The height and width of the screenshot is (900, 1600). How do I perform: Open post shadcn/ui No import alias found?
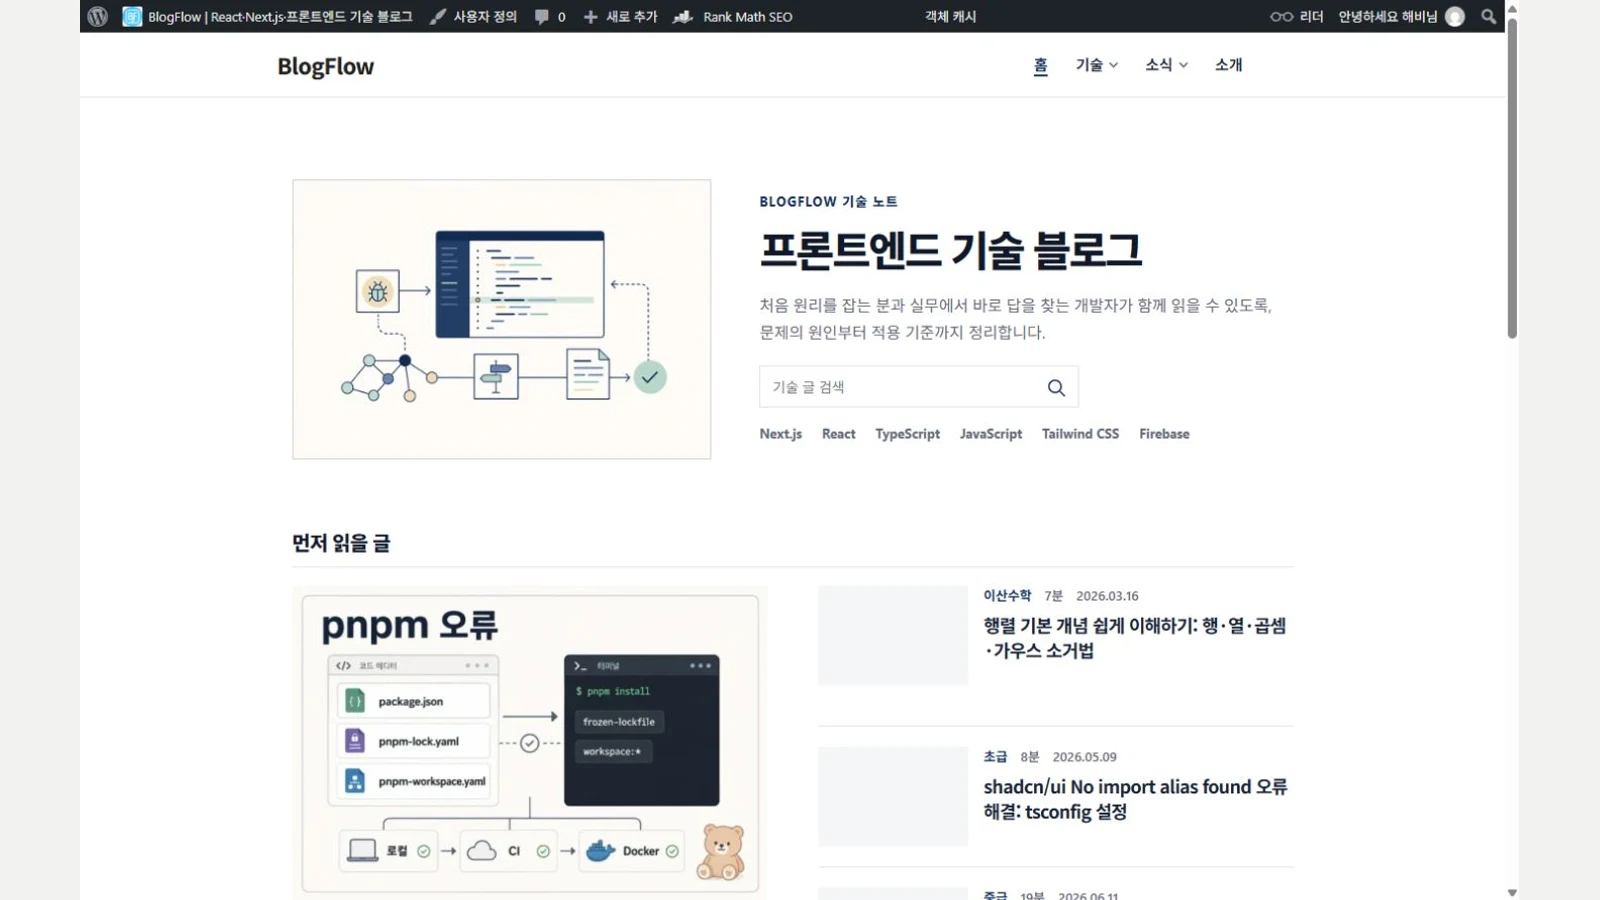[x=1135, y=799]
